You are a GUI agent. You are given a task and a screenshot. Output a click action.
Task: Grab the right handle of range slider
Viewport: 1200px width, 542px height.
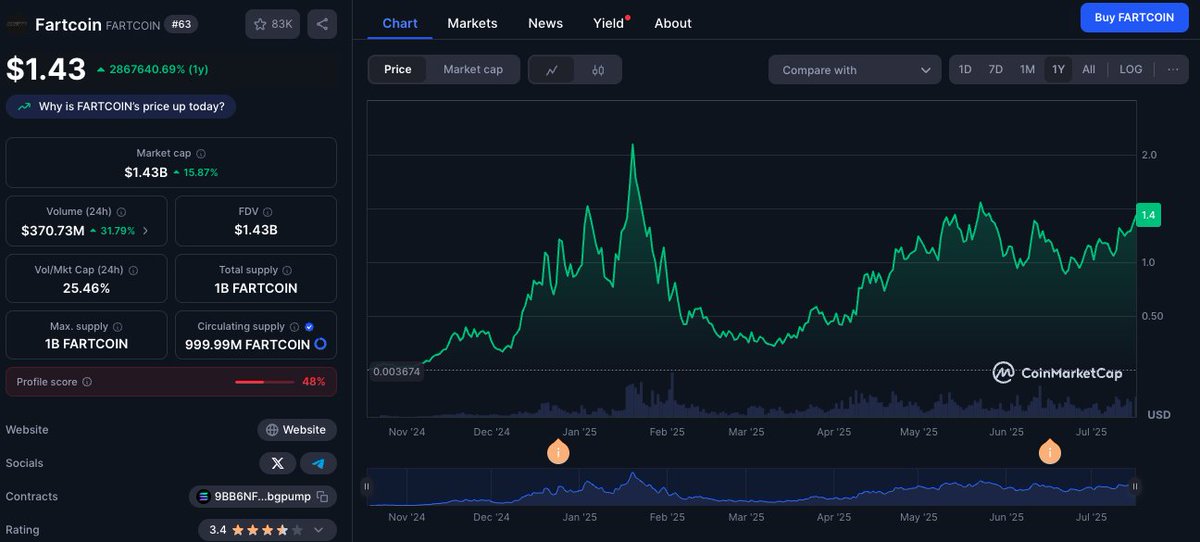[x=1135, y=487]
